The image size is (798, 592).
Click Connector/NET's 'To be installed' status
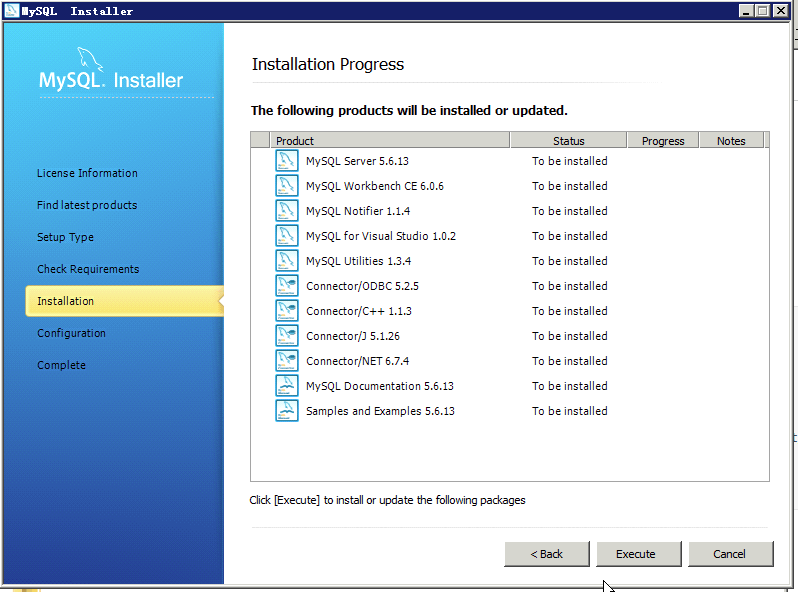point(569,361)
